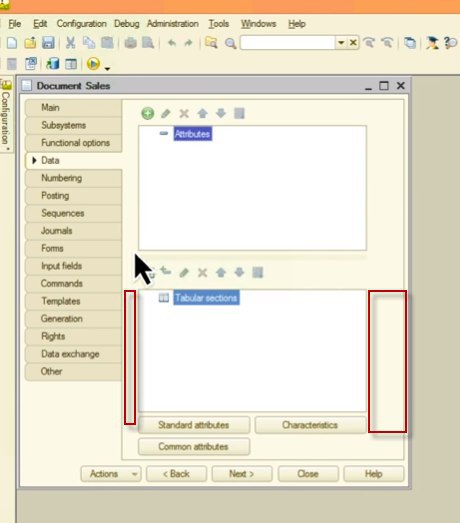The image size is (460, 523).
Task: Open the Edit menu
Action: [40, 24]
